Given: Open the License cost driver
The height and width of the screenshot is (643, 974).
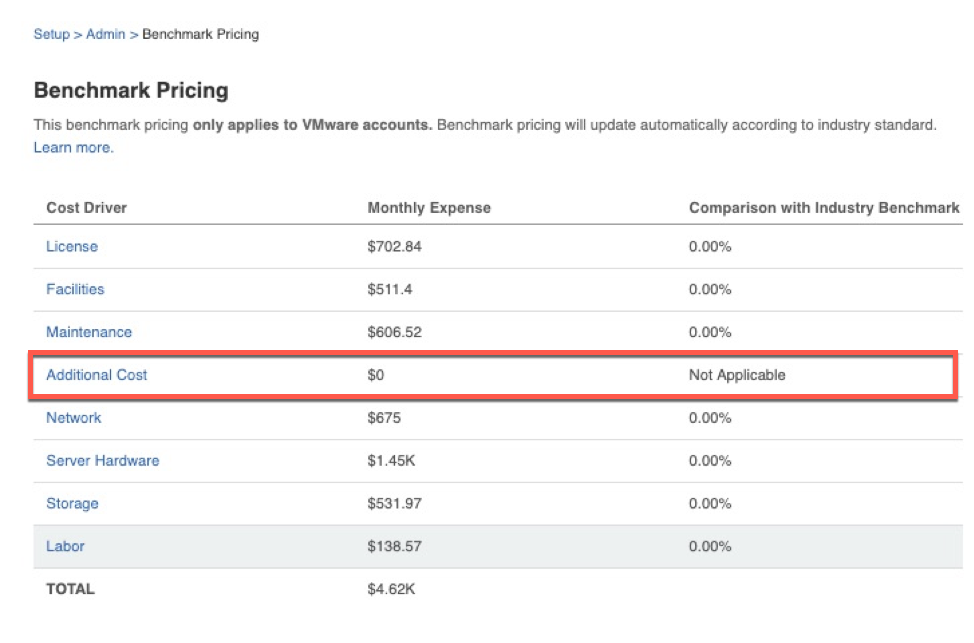Looking at the screenshot, I should point(72,247).
